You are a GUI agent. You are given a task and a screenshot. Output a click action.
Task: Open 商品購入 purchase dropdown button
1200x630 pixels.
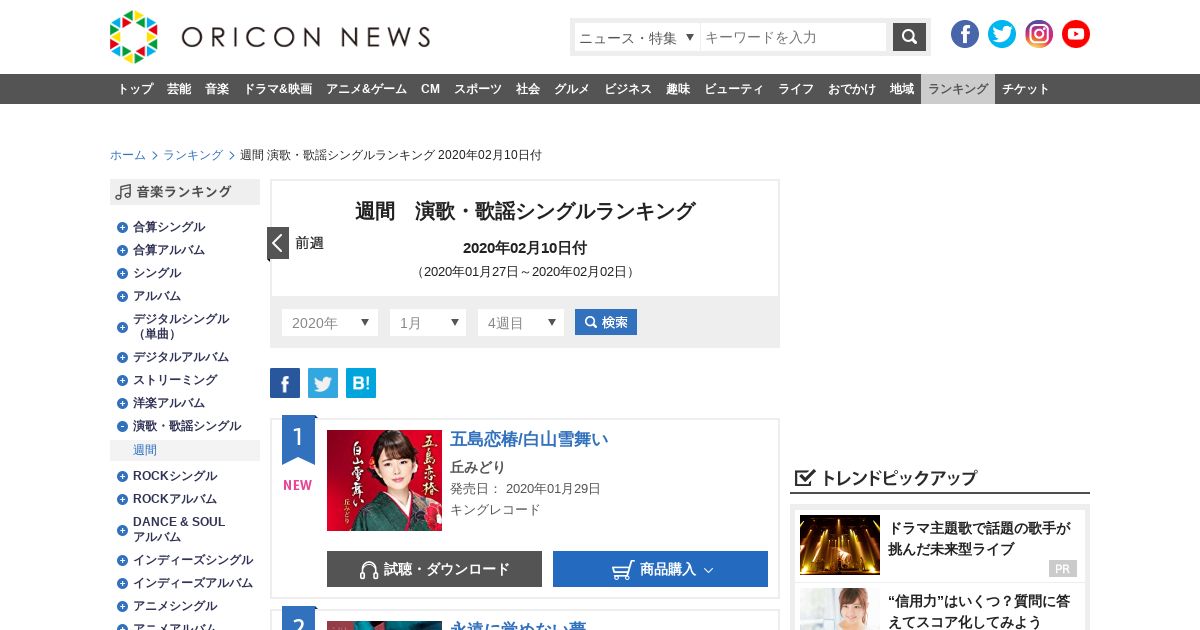(660, 569)
